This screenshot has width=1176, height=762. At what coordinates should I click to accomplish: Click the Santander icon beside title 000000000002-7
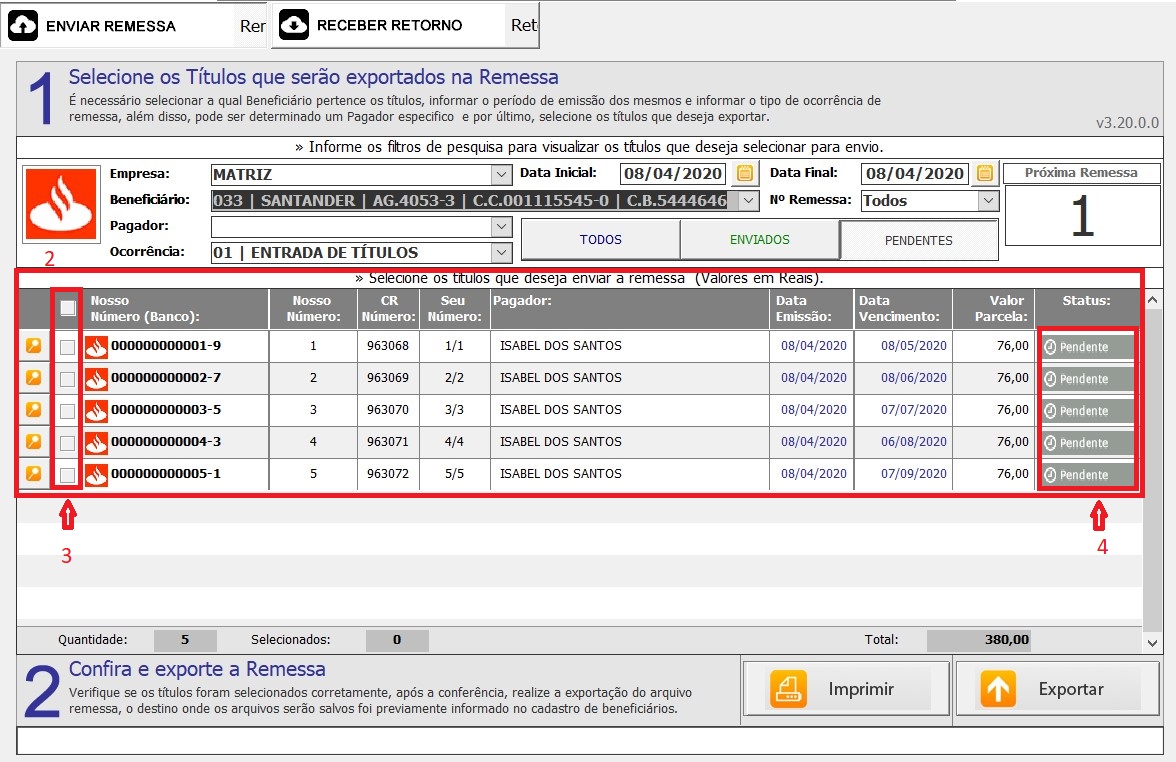pyautogui.click(x=96, y=378)
